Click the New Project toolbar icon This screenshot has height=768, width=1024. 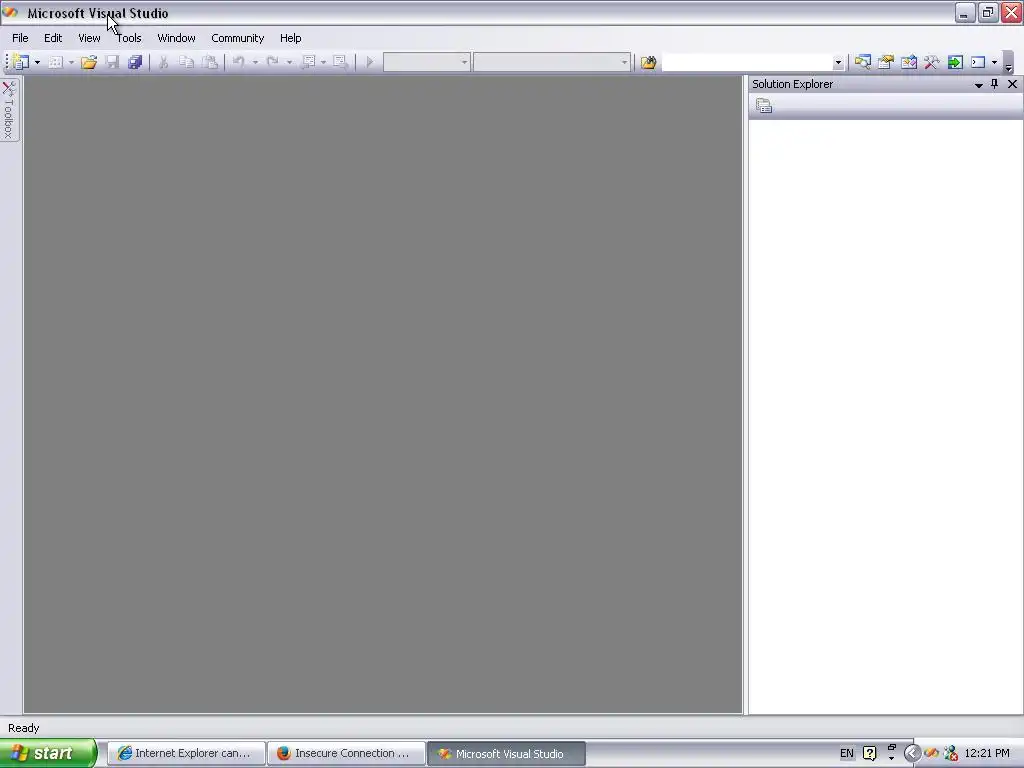pos(21,62)
